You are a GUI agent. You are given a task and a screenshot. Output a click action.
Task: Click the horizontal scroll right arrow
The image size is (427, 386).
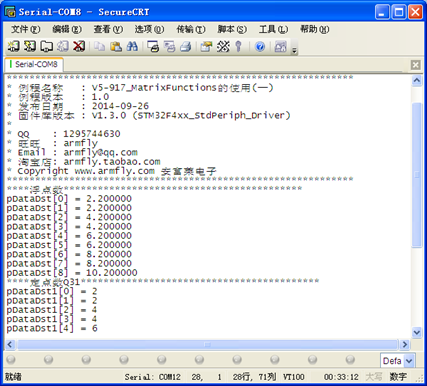pyautogui.click(x=405, y=344)
